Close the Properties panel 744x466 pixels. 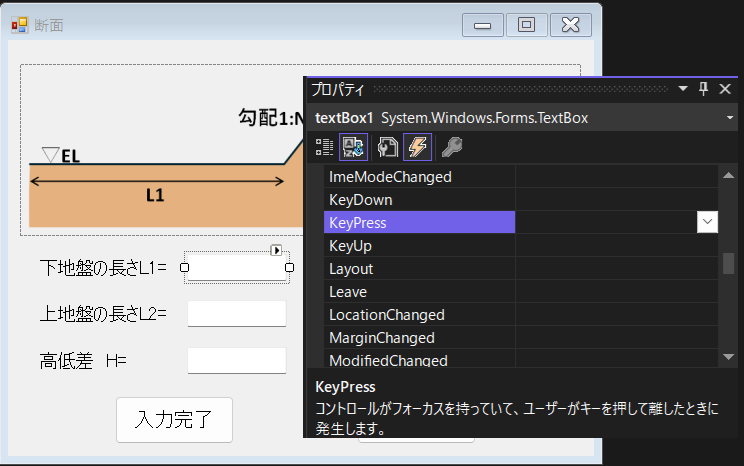coord(725,89)
